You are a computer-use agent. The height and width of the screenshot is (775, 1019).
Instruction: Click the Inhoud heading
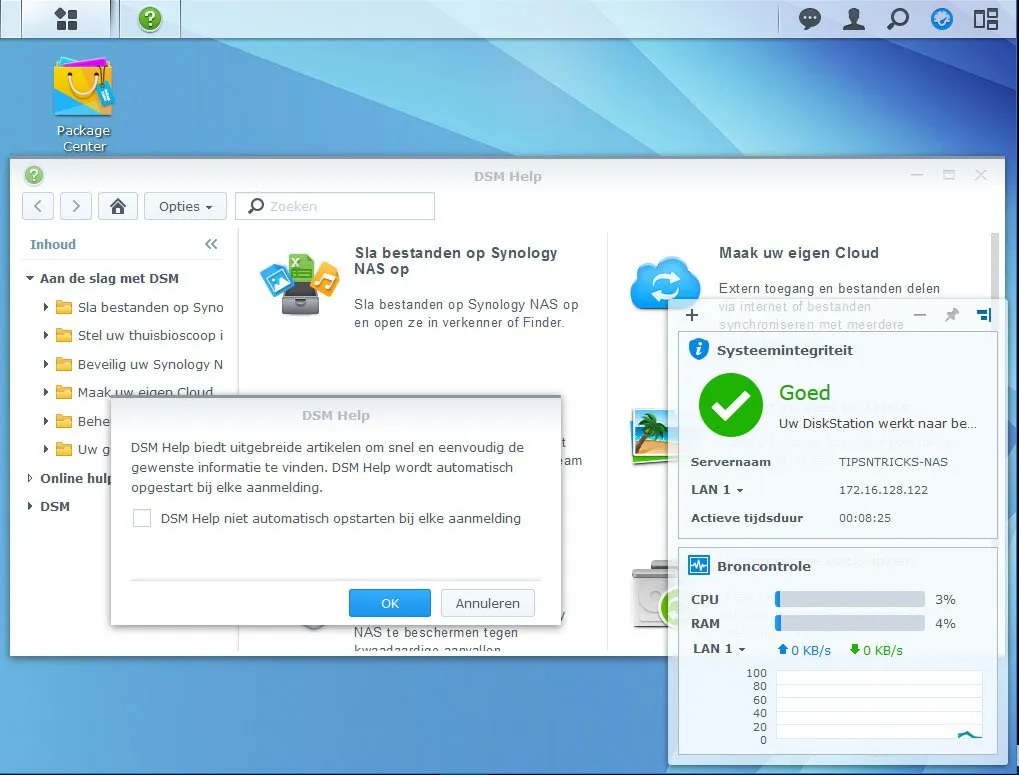pyautogui.click(x=53, y=244)
